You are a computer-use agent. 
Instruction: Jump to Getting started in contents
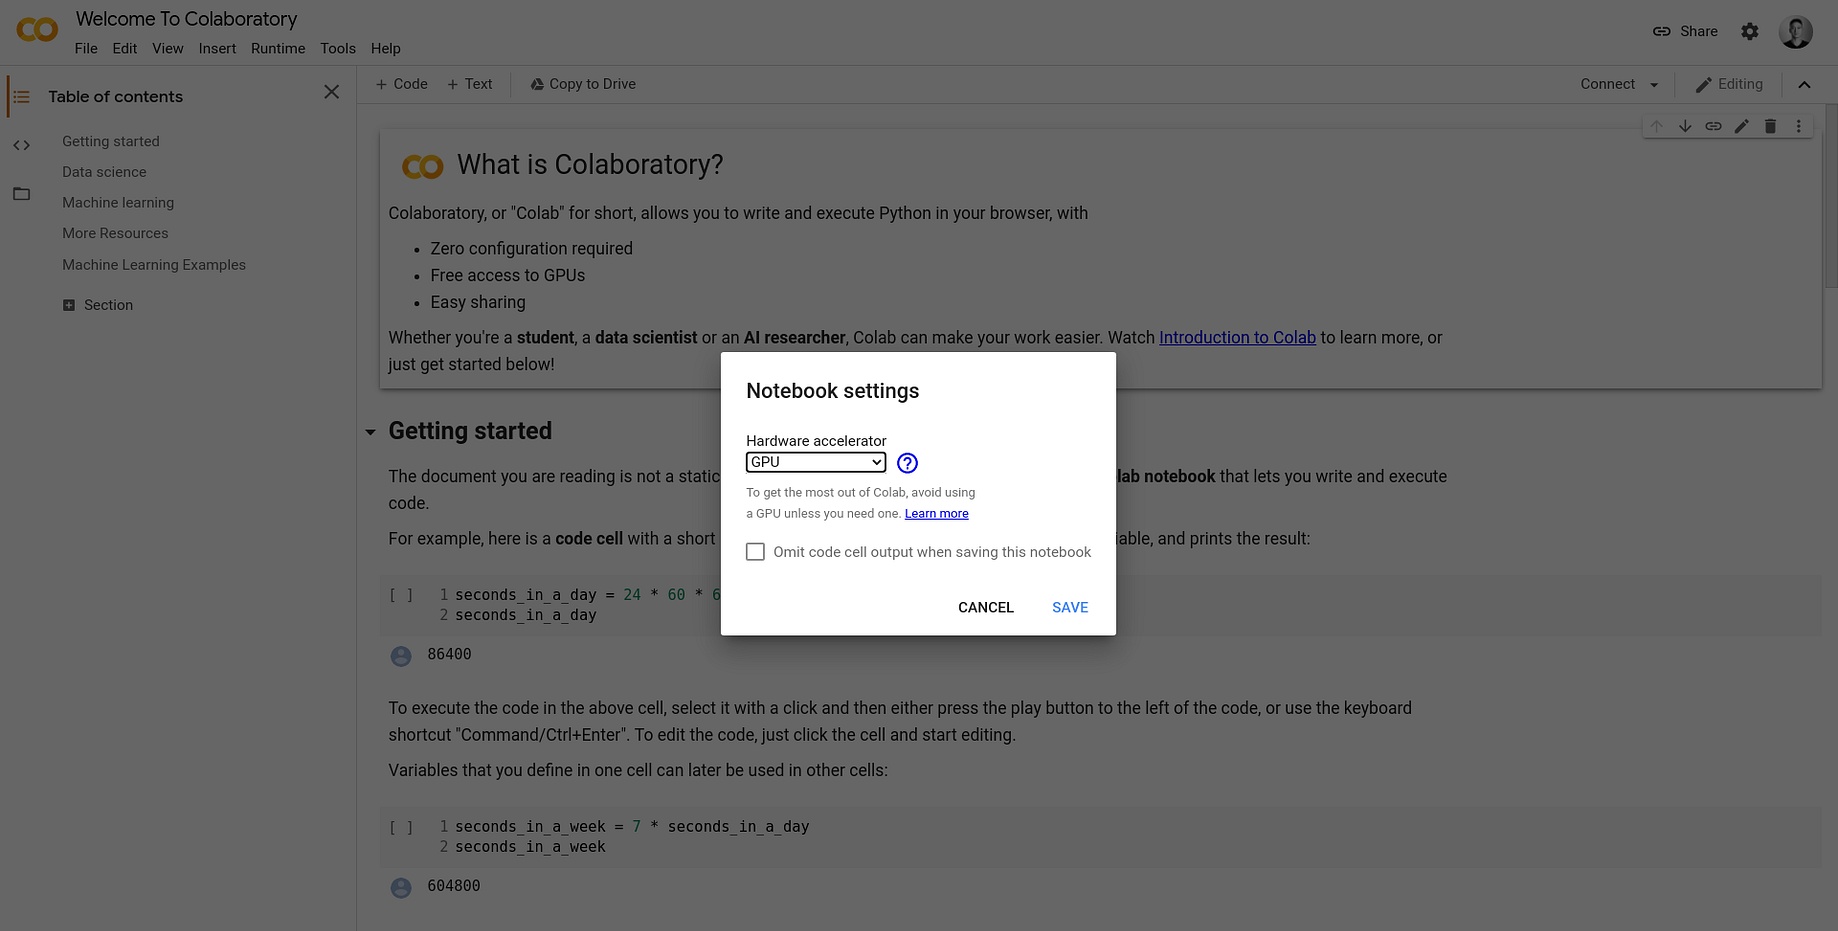[x=111, y=142]
